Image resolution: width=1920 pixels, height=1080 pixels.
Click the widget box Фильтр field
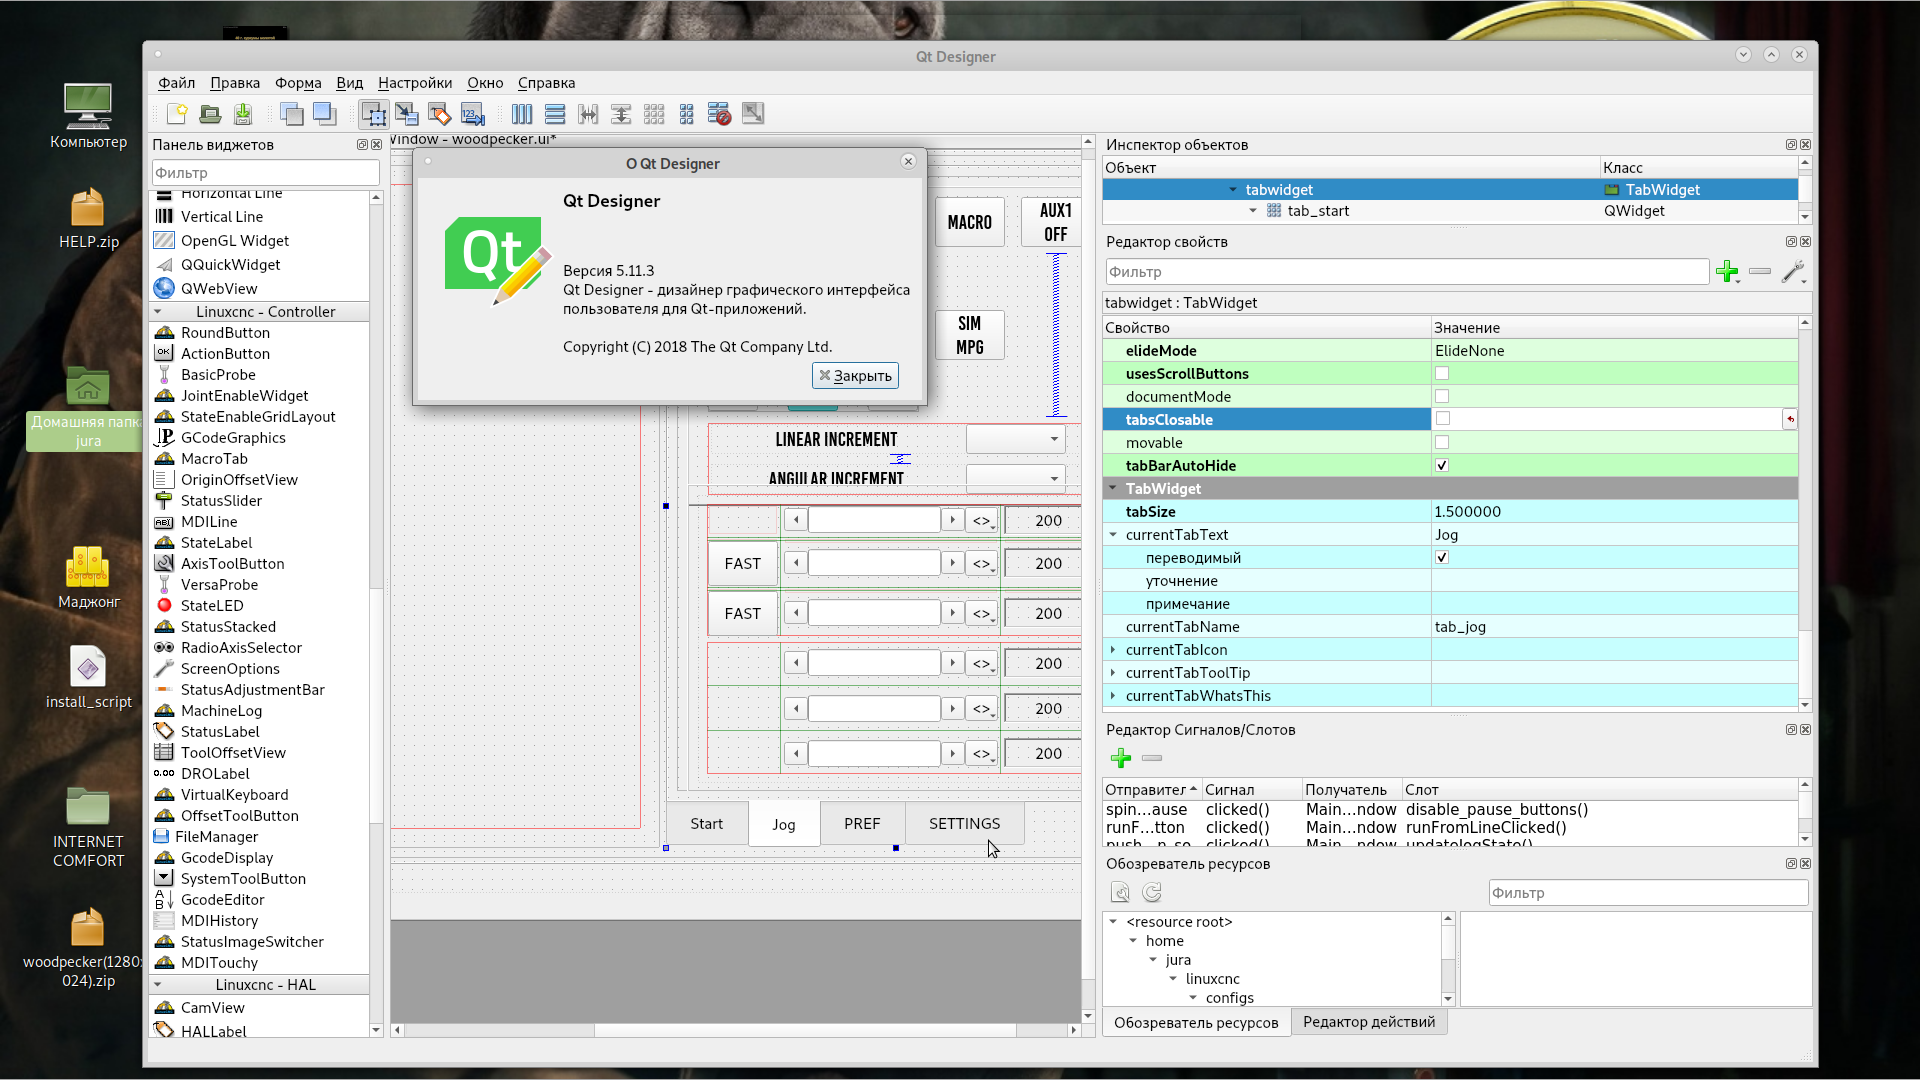click(265, 172)
